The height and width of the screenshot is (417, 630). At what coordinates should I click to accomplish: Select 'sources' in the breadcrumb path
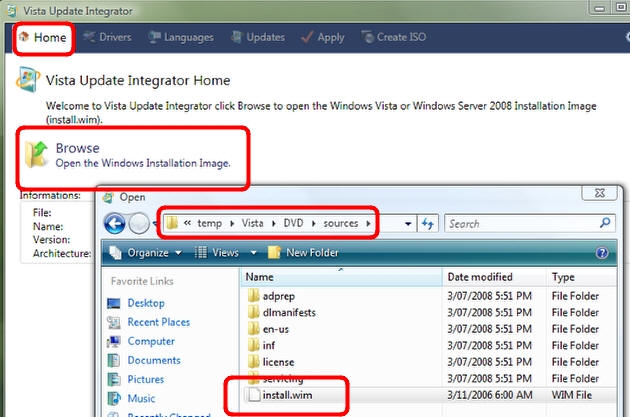[x=341, y=223]
